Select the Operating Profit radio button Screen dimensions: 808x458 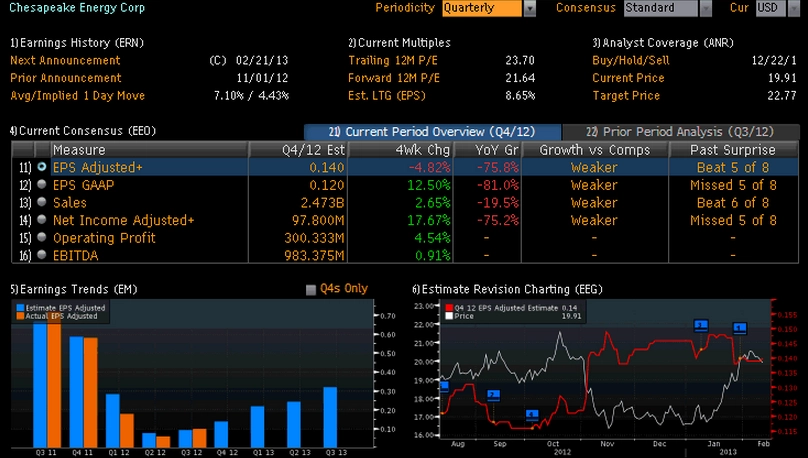pos(42,238)
